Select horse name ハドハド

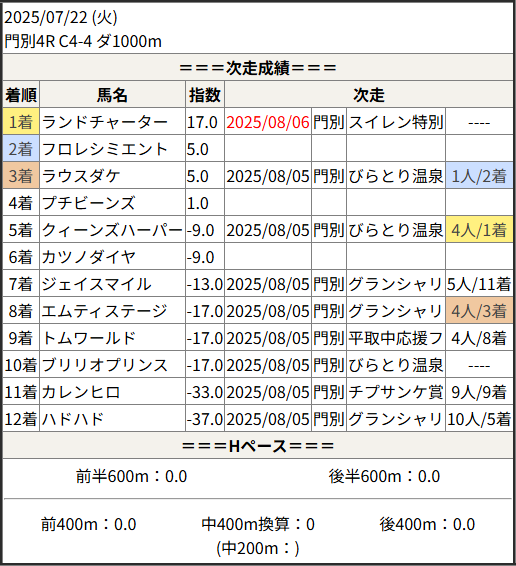coord(73,419)
